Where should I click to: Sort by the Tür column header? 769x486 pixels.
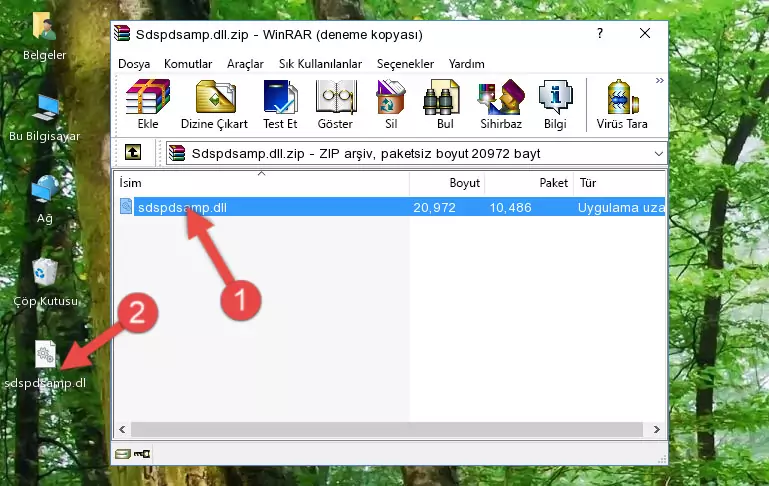click(619, 183)
